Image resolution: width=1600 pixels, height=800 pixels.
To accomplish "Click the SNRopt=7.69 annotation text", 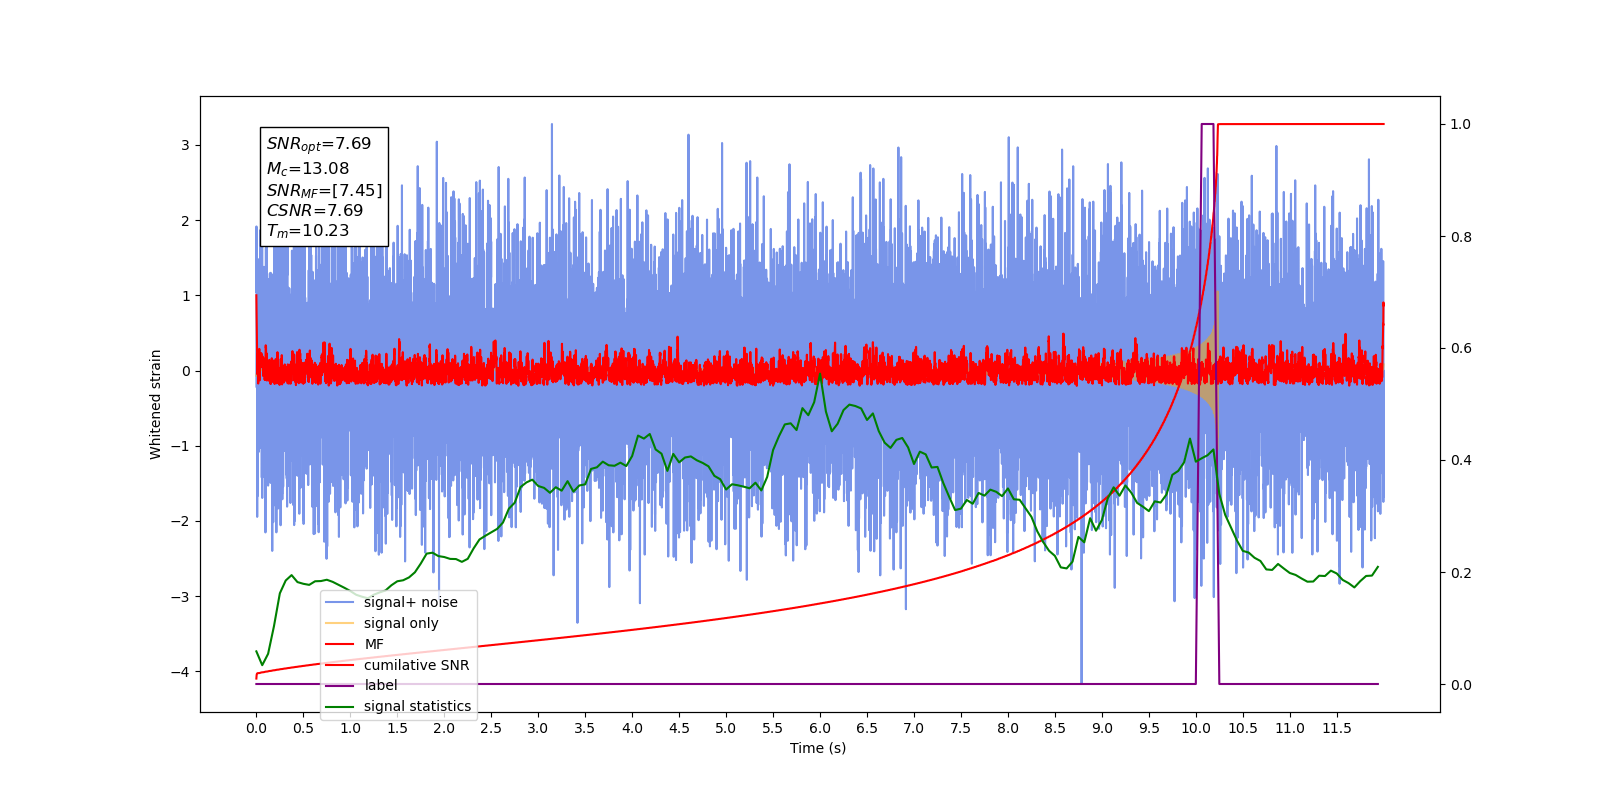I will (x=319, y=144).
